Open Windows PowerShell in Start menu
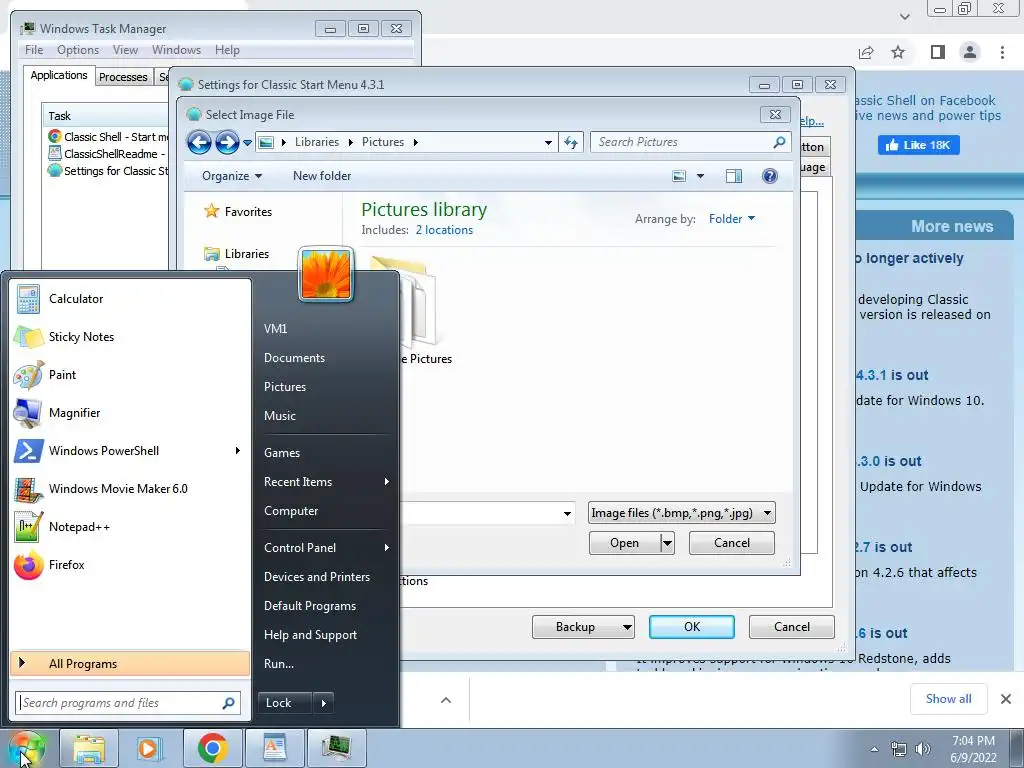Viewport: 1024px width, 768px height. (130, 451)
